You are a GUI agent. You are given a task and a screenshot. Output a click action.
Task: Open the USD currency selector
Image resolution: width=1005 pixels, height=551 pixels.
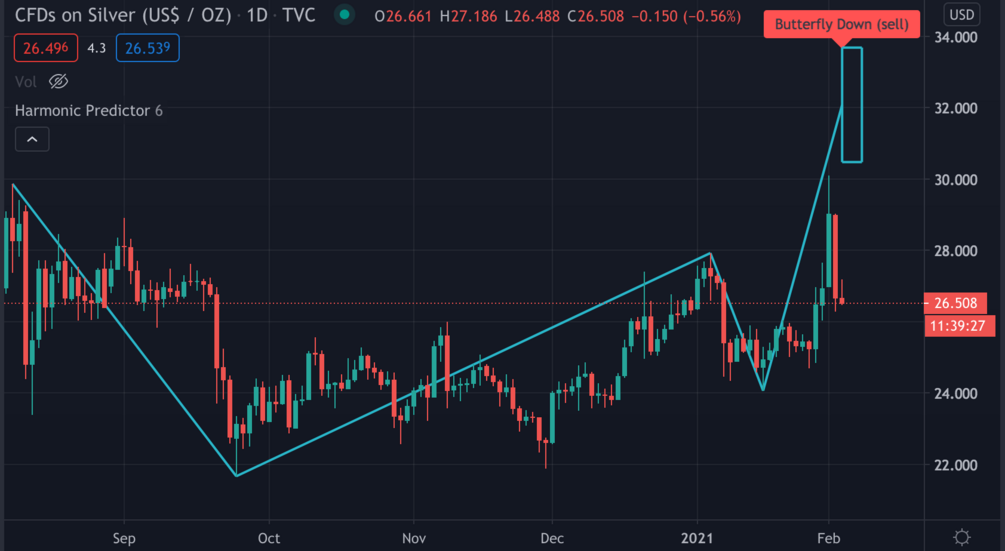(x=961, y=15)
